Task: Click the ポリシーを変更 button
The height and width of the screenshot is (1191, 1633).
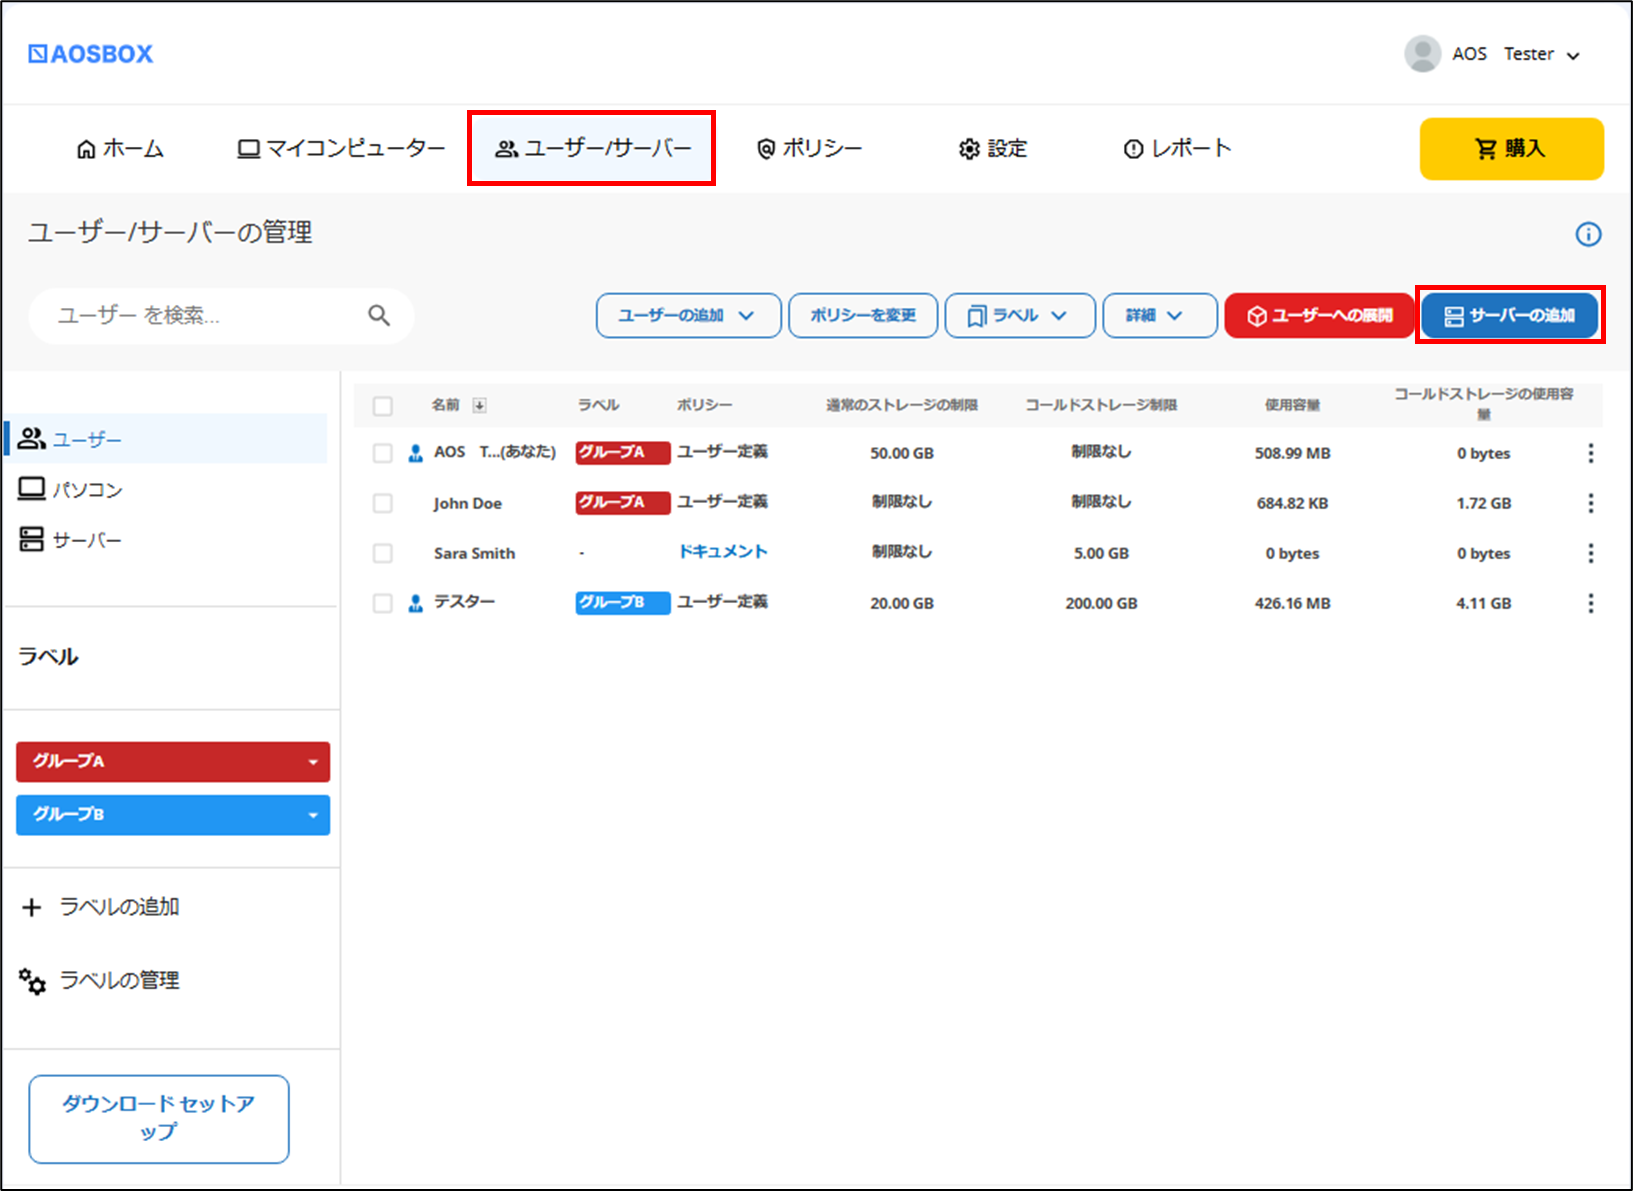Action: click(863, 315)
